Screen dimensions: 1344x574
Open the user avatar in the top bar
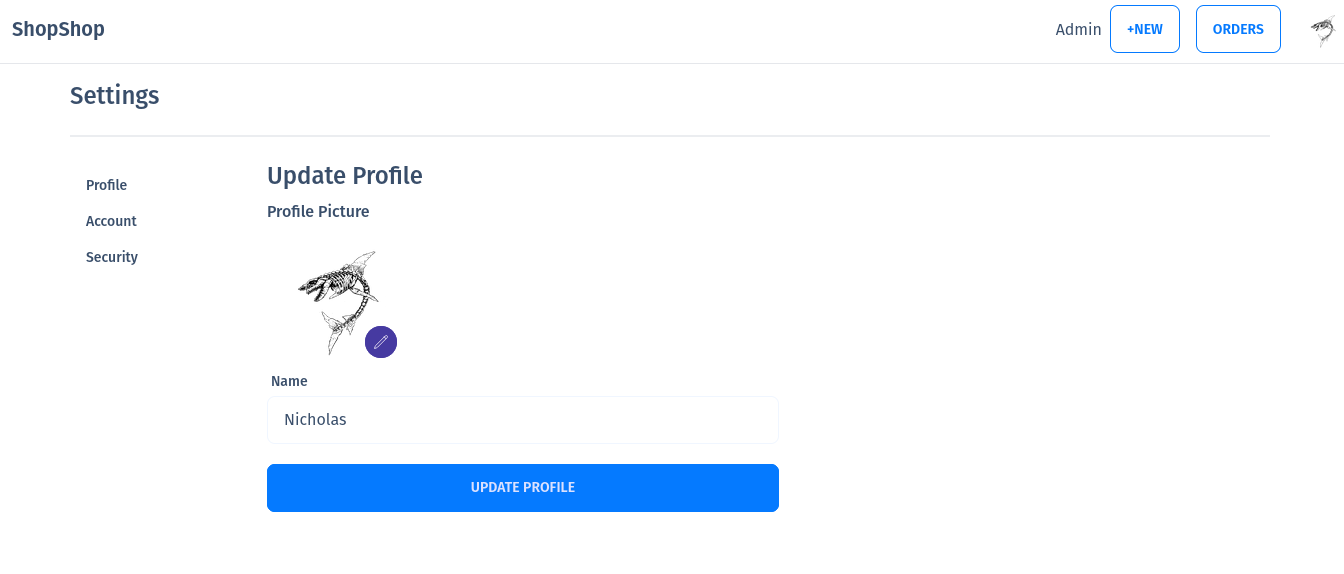[1323, 31]
